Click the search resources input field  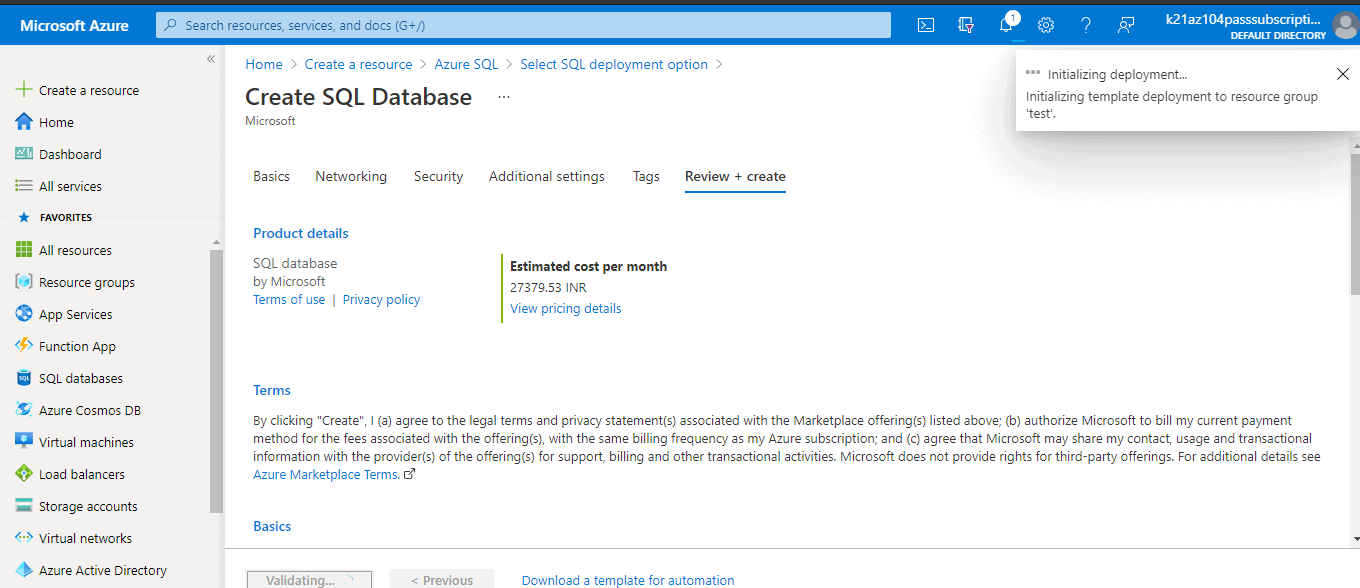pos(521,24)
